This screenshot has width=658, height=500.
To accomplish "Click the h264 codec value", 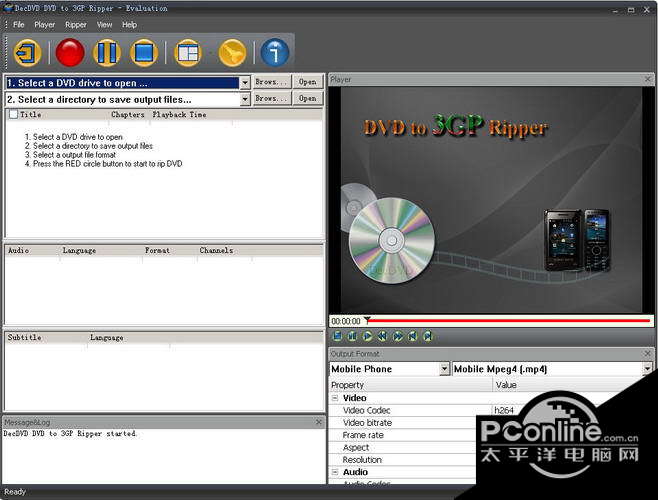I will tap(504, 410).
